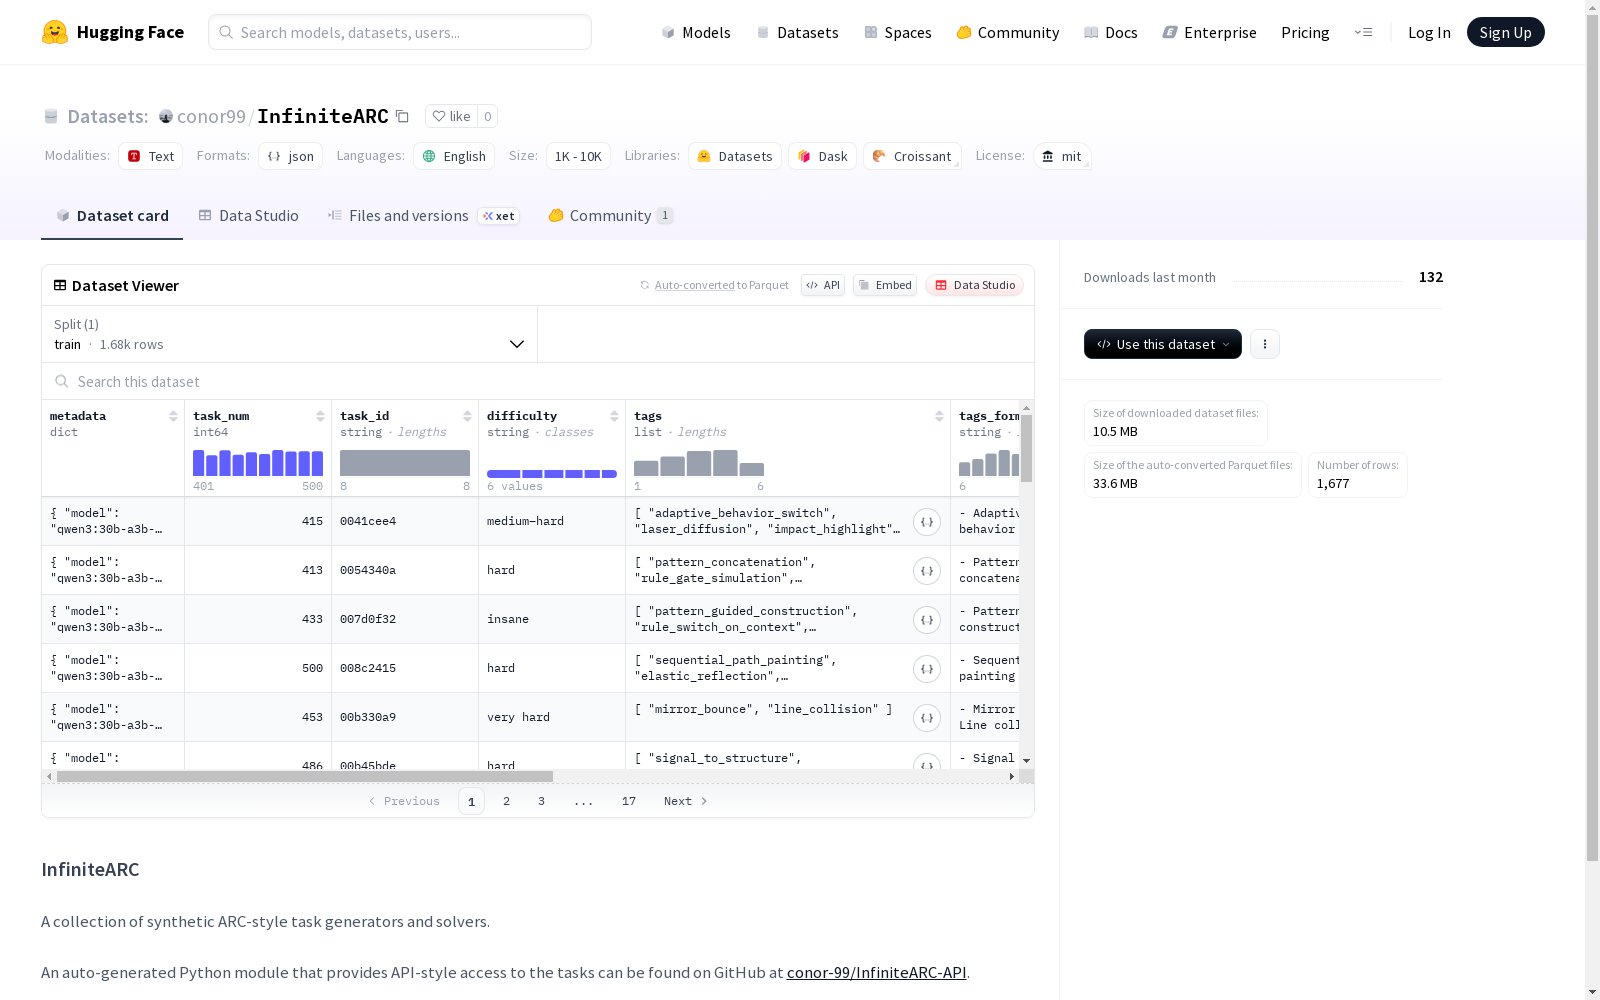Click the difficulty classes distribution bar
This screenshot has height=1000, width=1600.
point(552,474)
